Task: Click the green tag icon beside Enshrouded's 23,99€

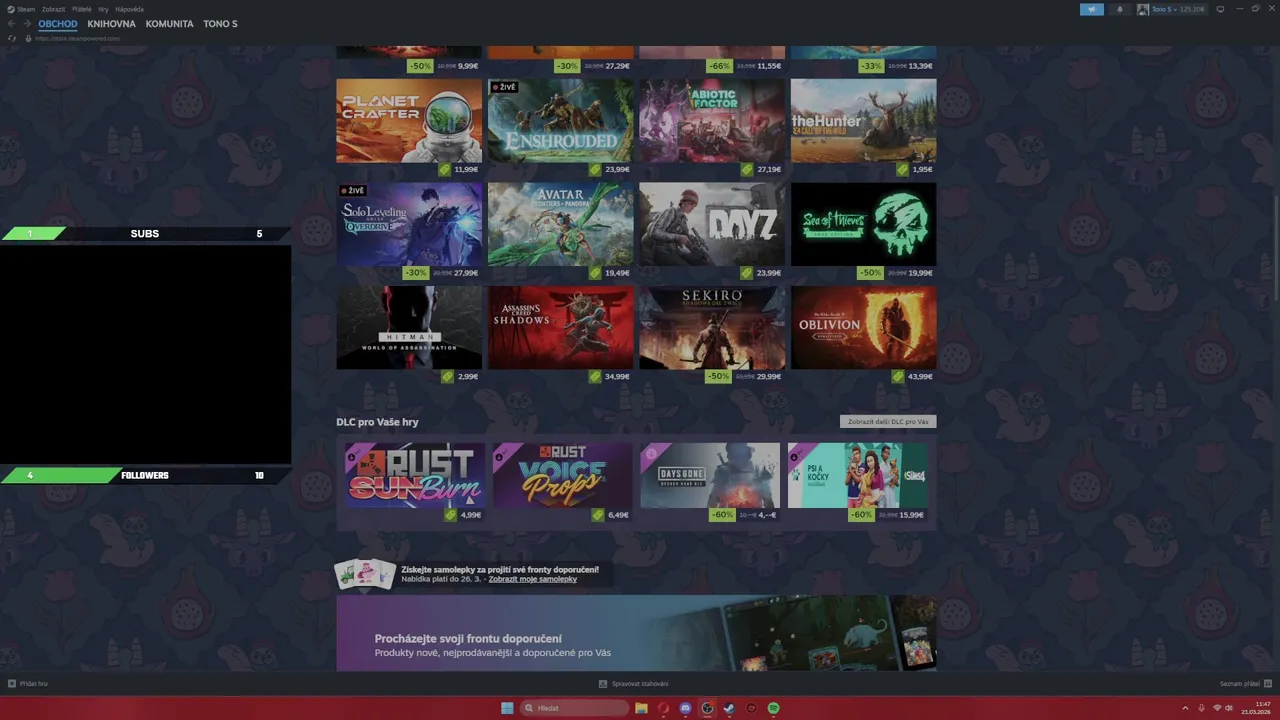Action: pos(596,169)
